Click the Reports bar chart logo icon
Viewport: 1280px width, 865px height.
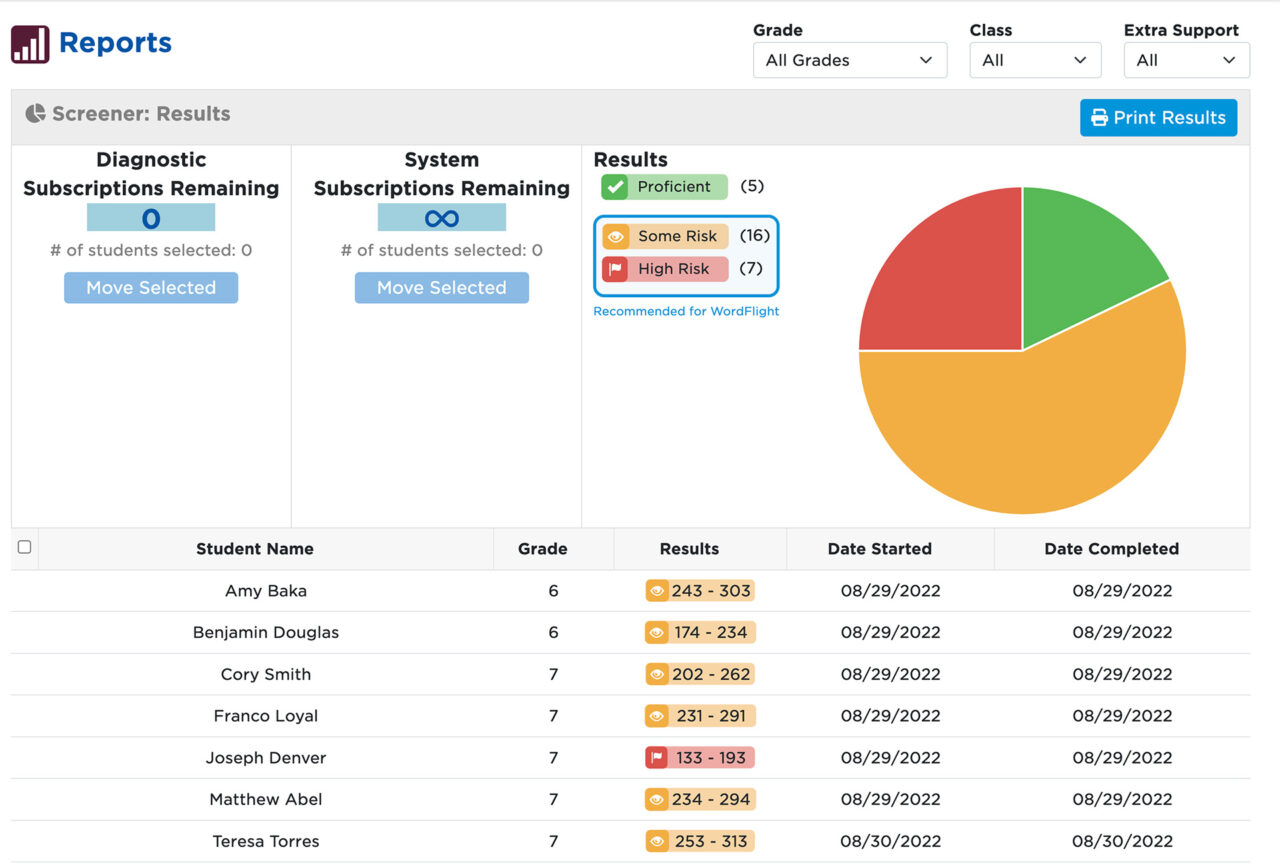(x=30, y=44)
